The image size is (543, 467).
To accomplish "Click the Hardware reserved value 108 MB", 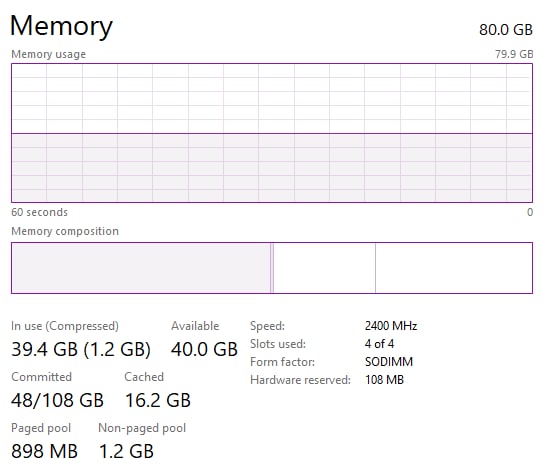I will (384, 380).
